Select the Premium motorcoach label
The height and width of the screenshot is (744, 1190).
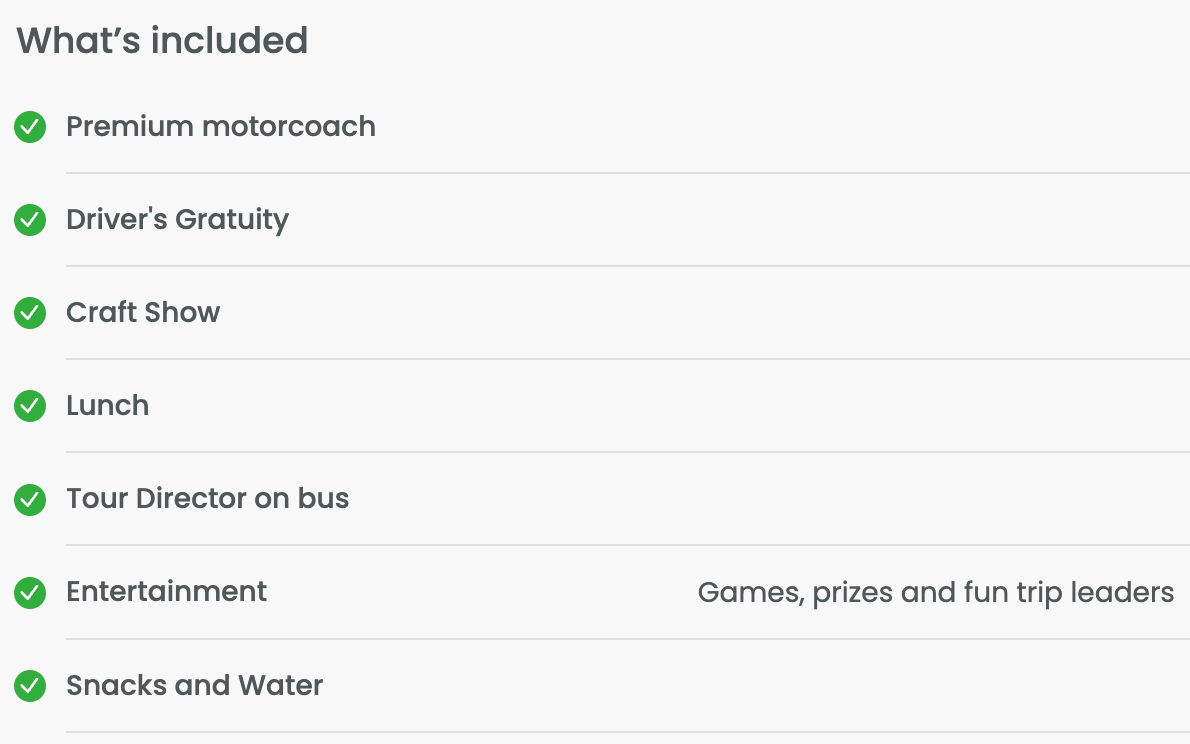221,127
